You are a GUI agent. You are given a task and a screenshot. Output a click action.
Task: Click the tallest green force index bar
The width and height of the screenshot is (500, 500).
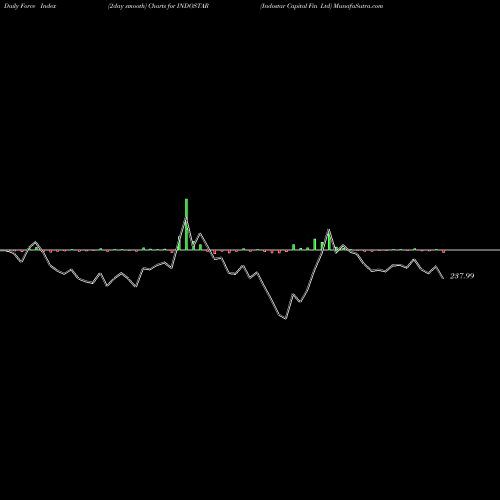pyautogui.click(x=186, y=224)
